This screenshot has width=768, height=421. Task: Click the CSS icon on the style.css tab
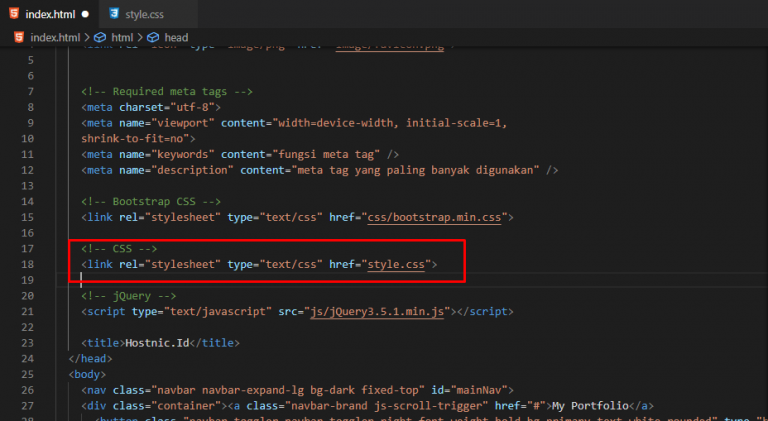click(114, 15)
